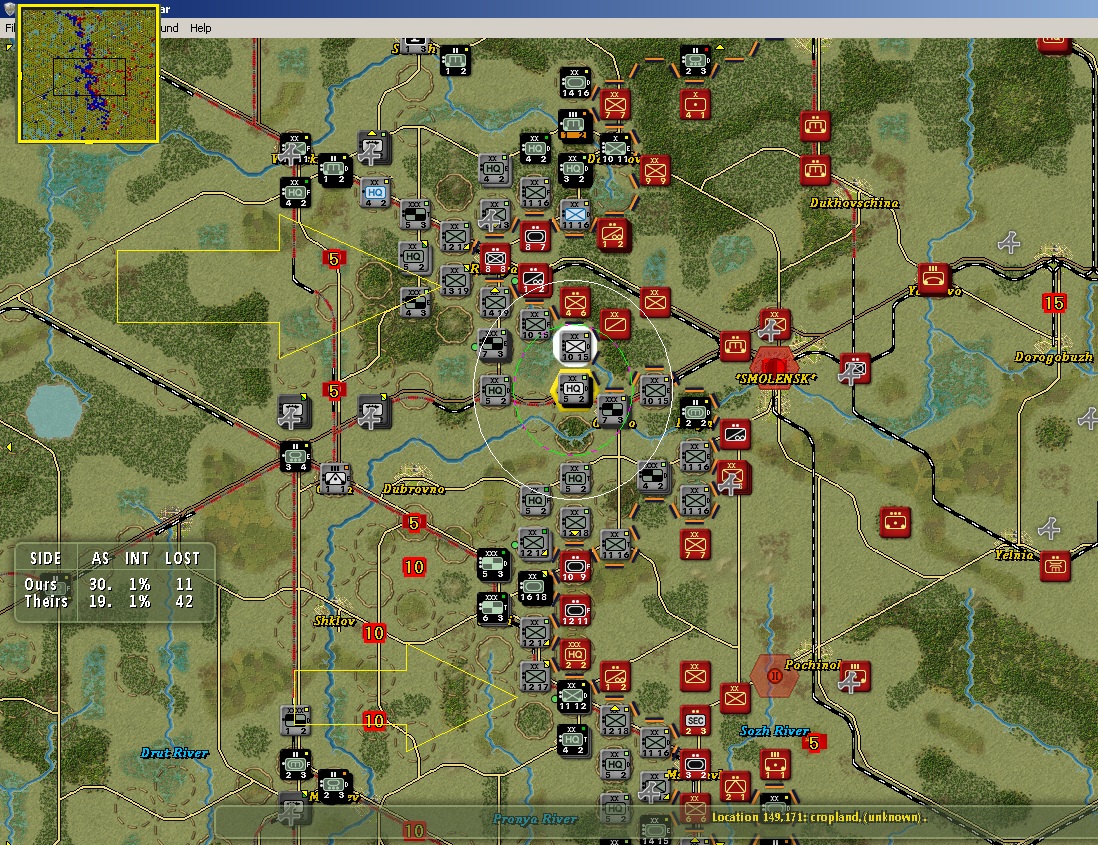Click the Location 149,171 status text
Screen dimensions: 1098x845
(819, 817)
